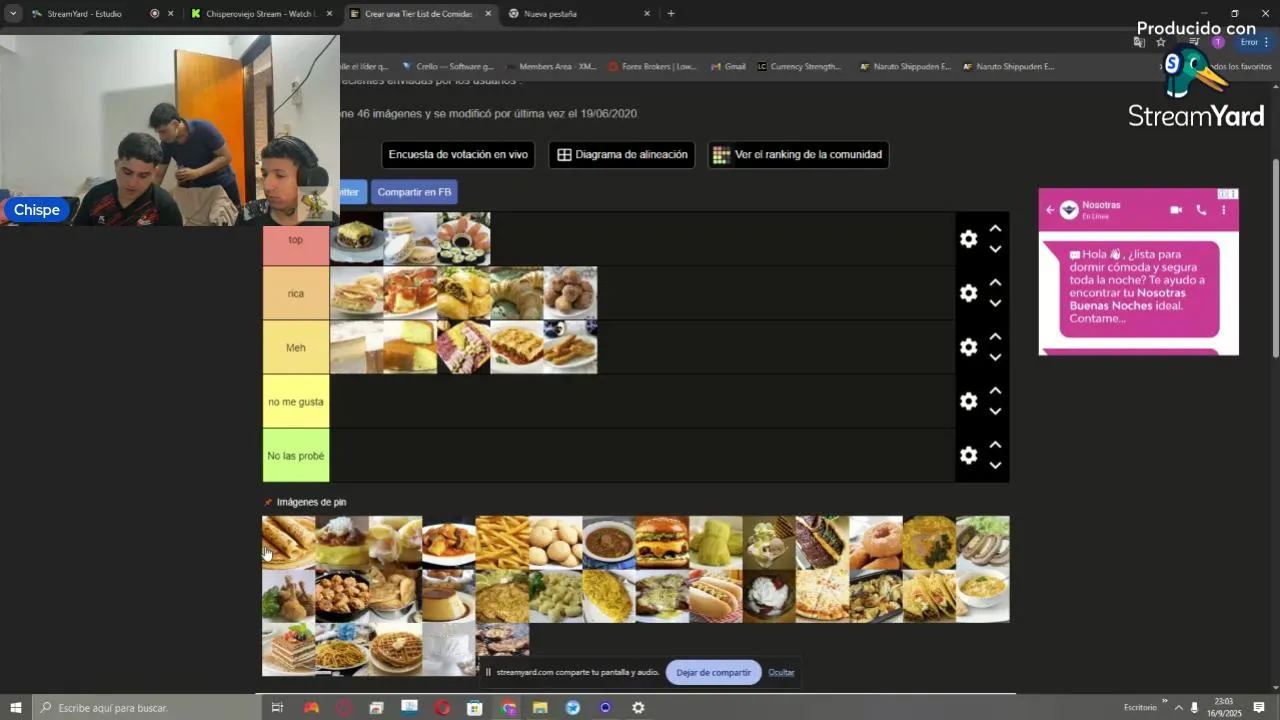Viewport: 1280px width, 720px height.
Task: Click the Encuesta de votación en vivo button
Action: coord(458,155)
